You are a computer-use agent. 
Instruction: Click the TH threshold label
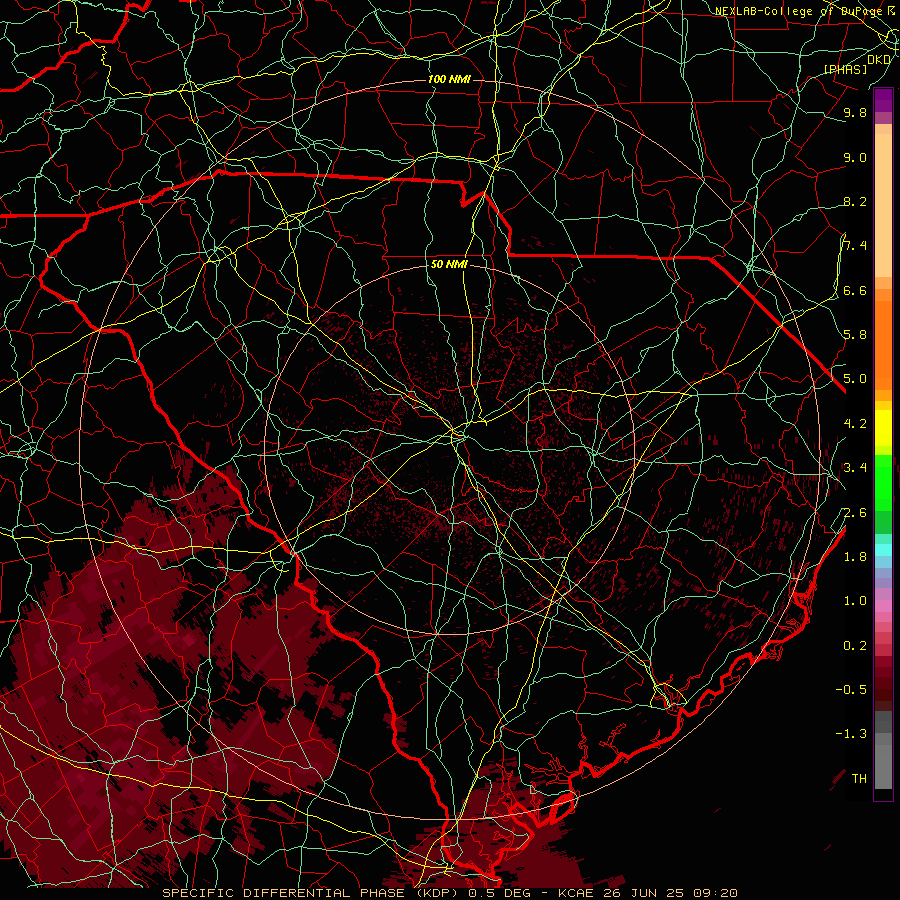pyautogui.click(x=859, y=778)
